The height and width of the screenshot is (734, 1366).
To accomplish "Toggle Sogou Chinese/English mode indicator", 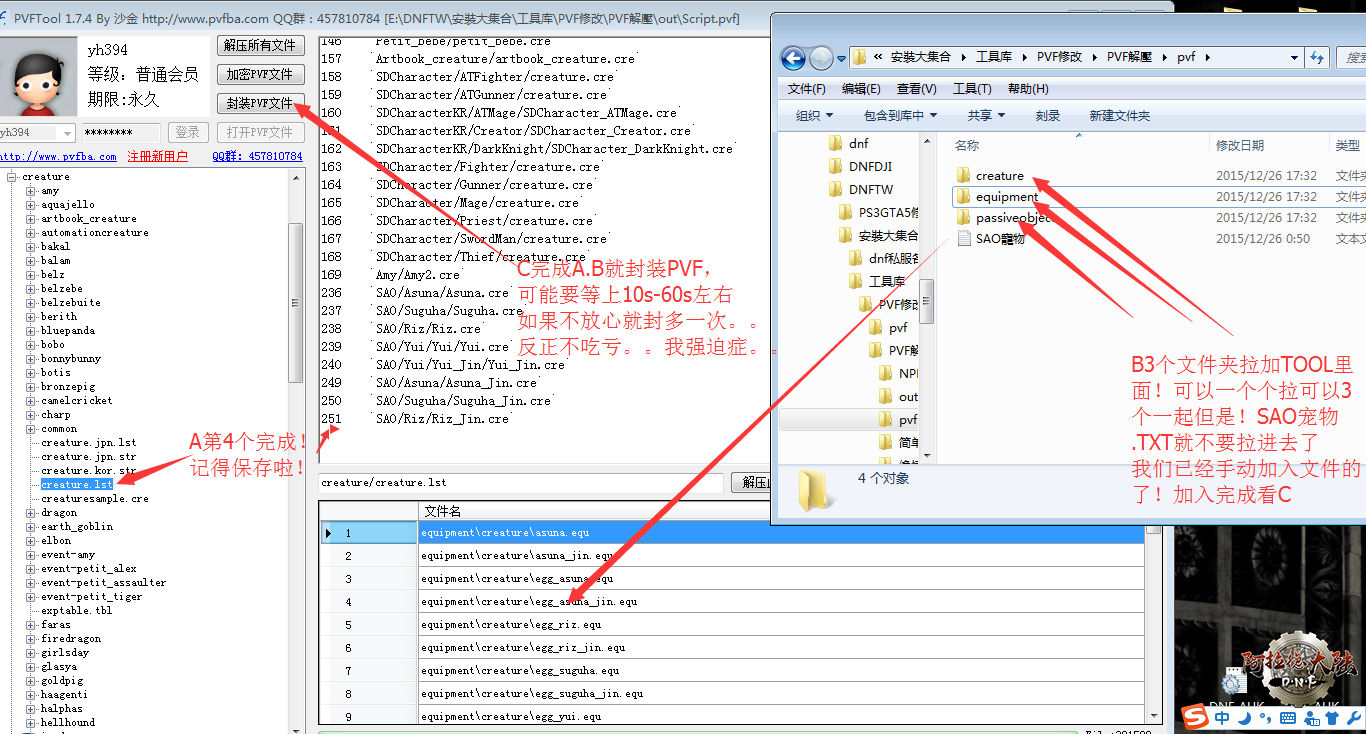I will (1222, 718).
